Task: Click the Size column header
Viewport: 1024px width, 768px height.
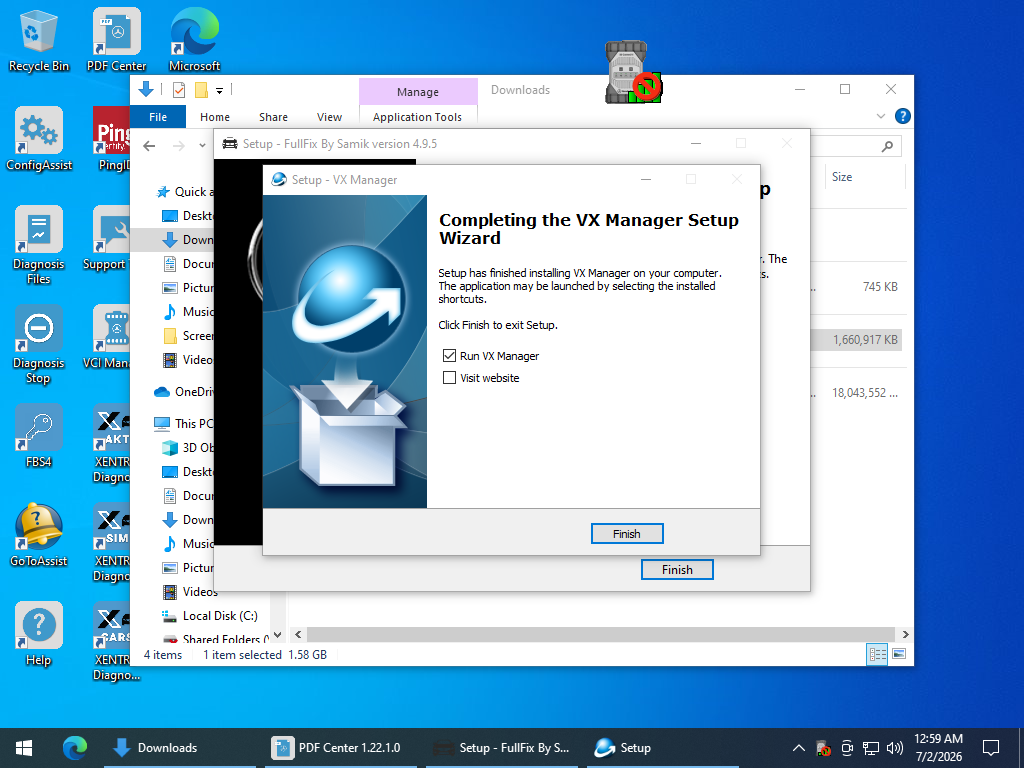Action: coord(842,177)
